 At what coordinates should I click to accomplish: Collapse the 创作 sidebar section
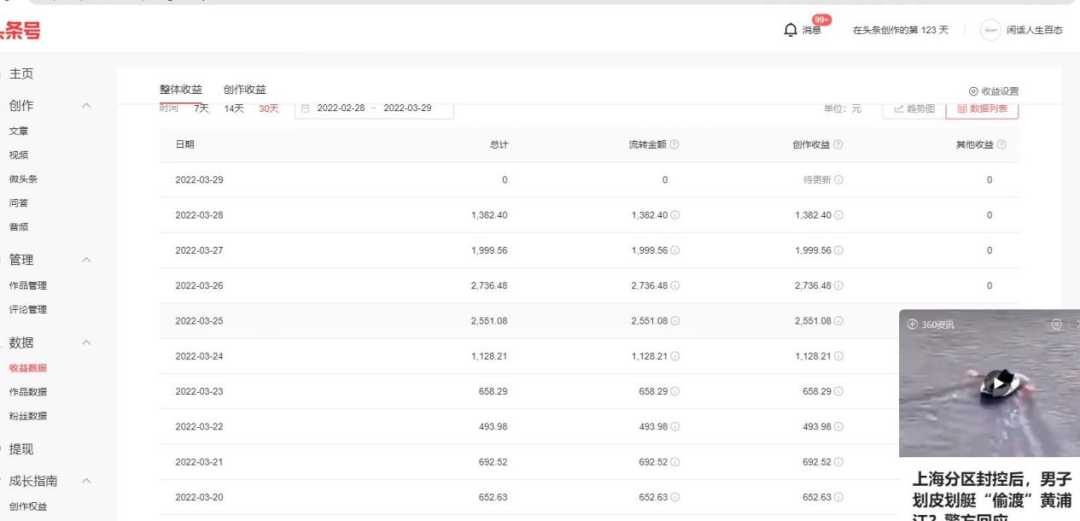tap(87, 106)
